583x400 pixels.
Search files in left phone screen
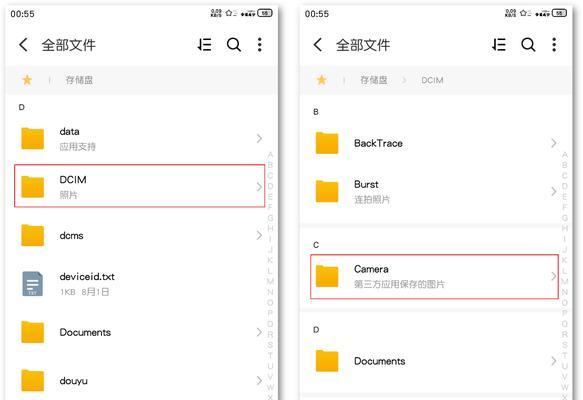[x=234, y=45]
